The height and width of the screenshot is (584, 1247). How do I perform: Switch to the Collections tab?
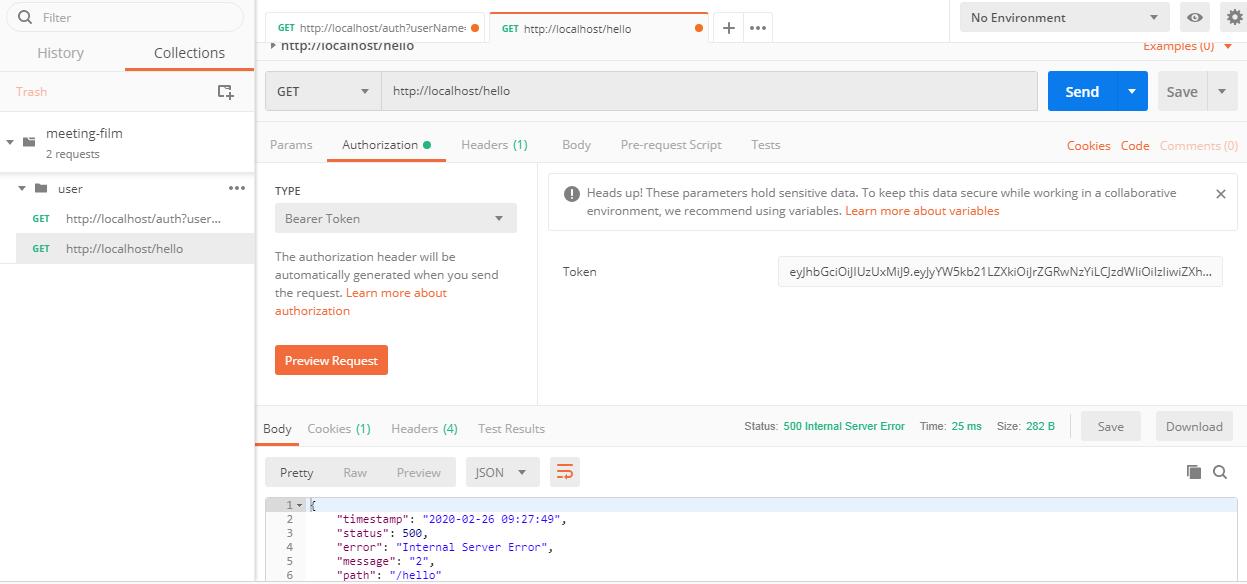click(189, 53)
